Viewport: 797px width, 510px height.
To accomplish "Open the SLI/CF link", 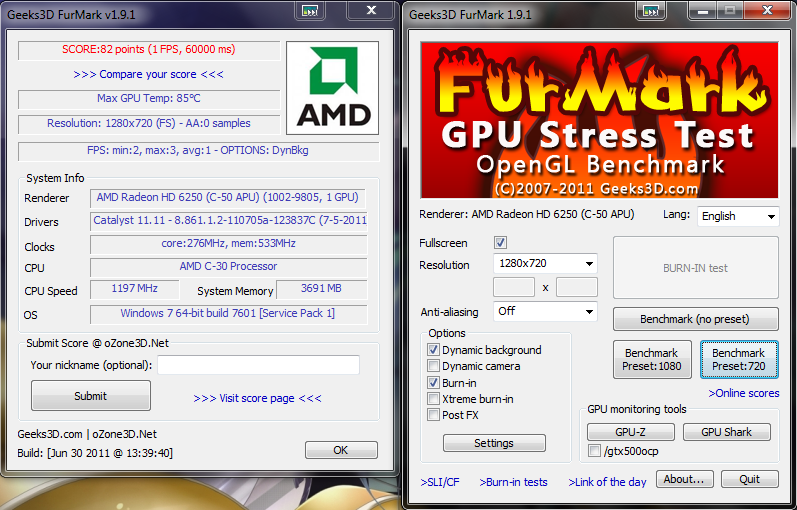I will [440, 482].
